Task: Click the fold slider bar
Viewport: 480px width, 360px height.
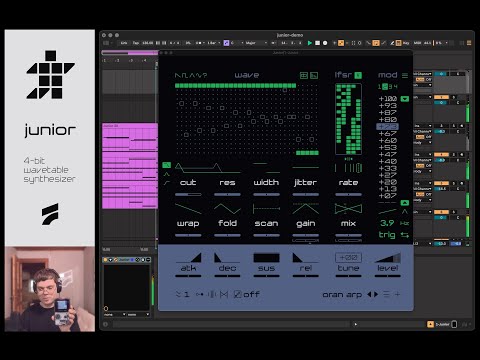Action: (x=227, y=235)
